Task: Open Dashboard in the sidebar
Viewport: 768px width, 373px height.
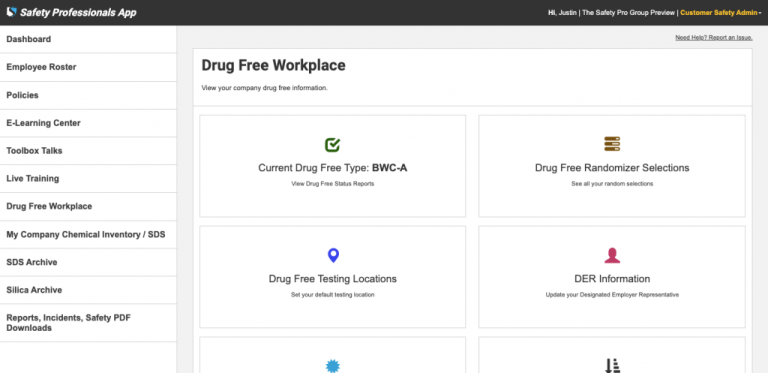Action: click(x=88, y=39)
